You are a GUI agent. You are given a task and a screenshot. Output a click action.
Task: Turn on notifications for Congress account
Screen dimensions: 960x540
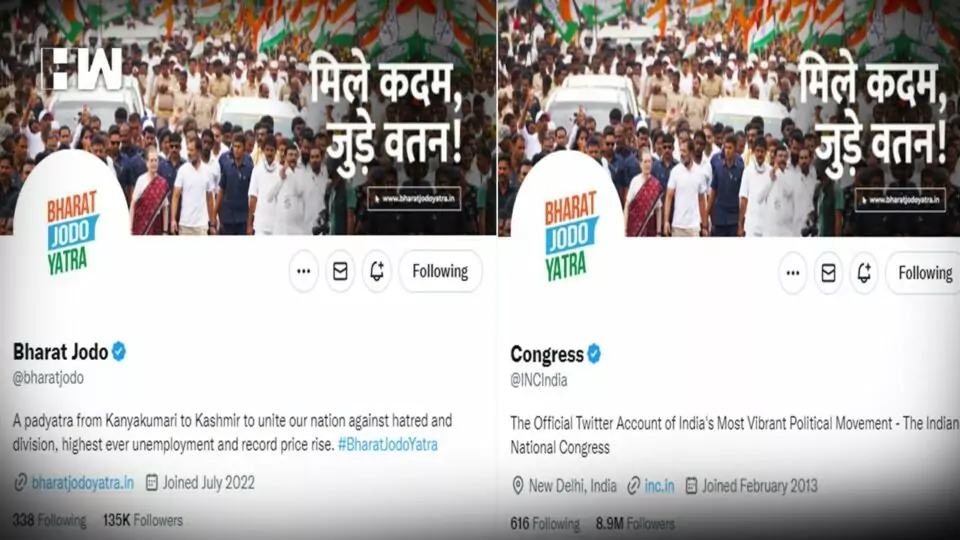click(x=864, y=273)
